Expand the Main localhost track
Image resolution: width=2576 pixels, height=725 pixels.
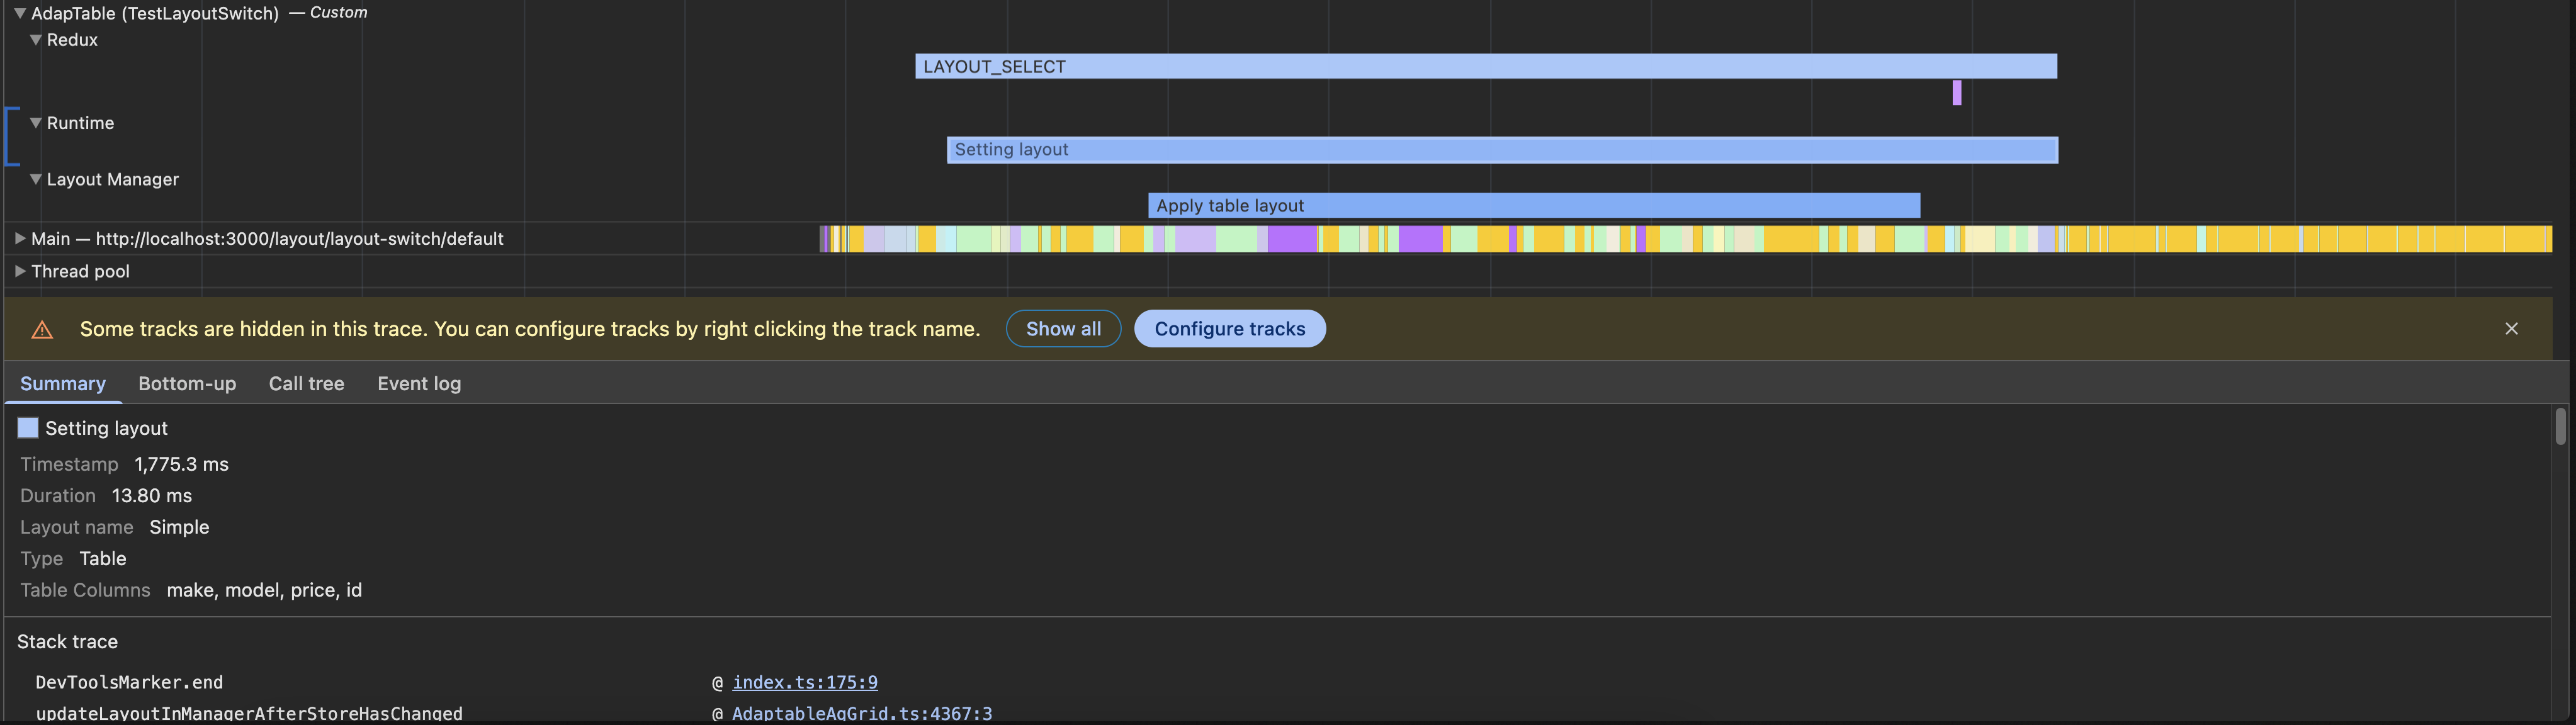19,238
